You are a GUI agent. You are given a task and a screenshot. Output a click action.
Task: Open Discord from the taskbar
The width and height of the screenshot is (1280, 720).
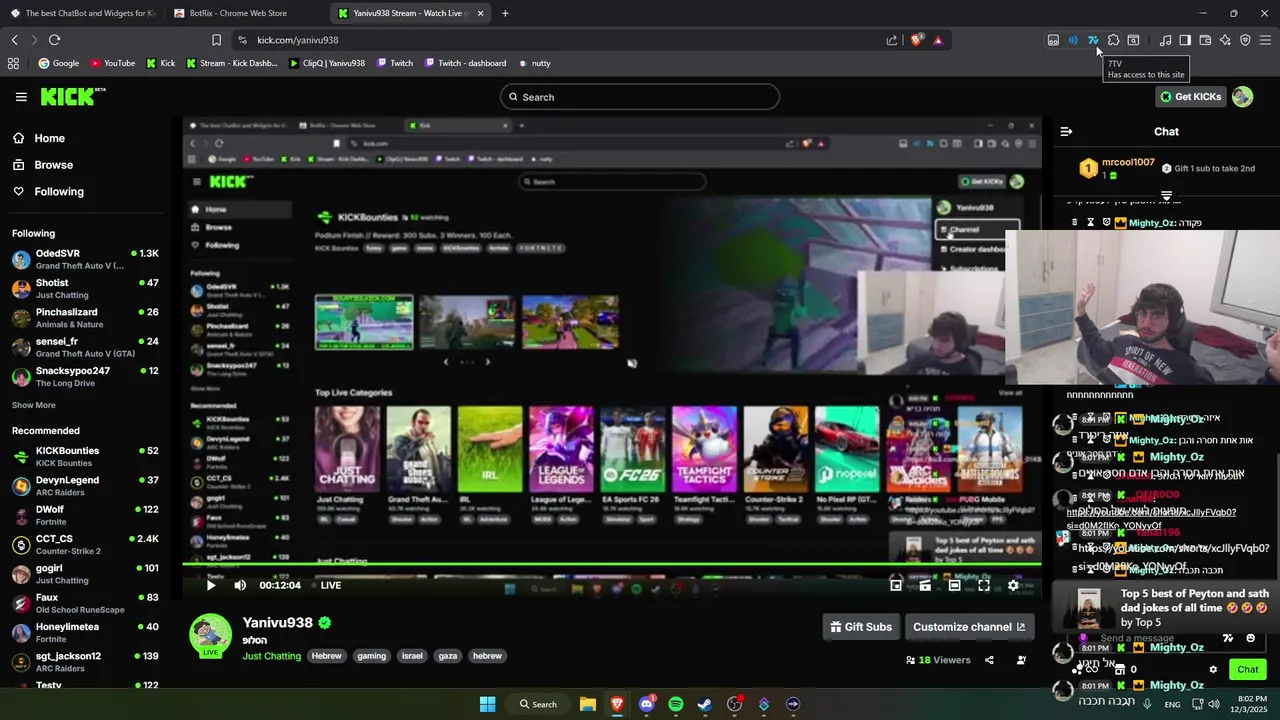pyautogui.click(x=646, y=704)
